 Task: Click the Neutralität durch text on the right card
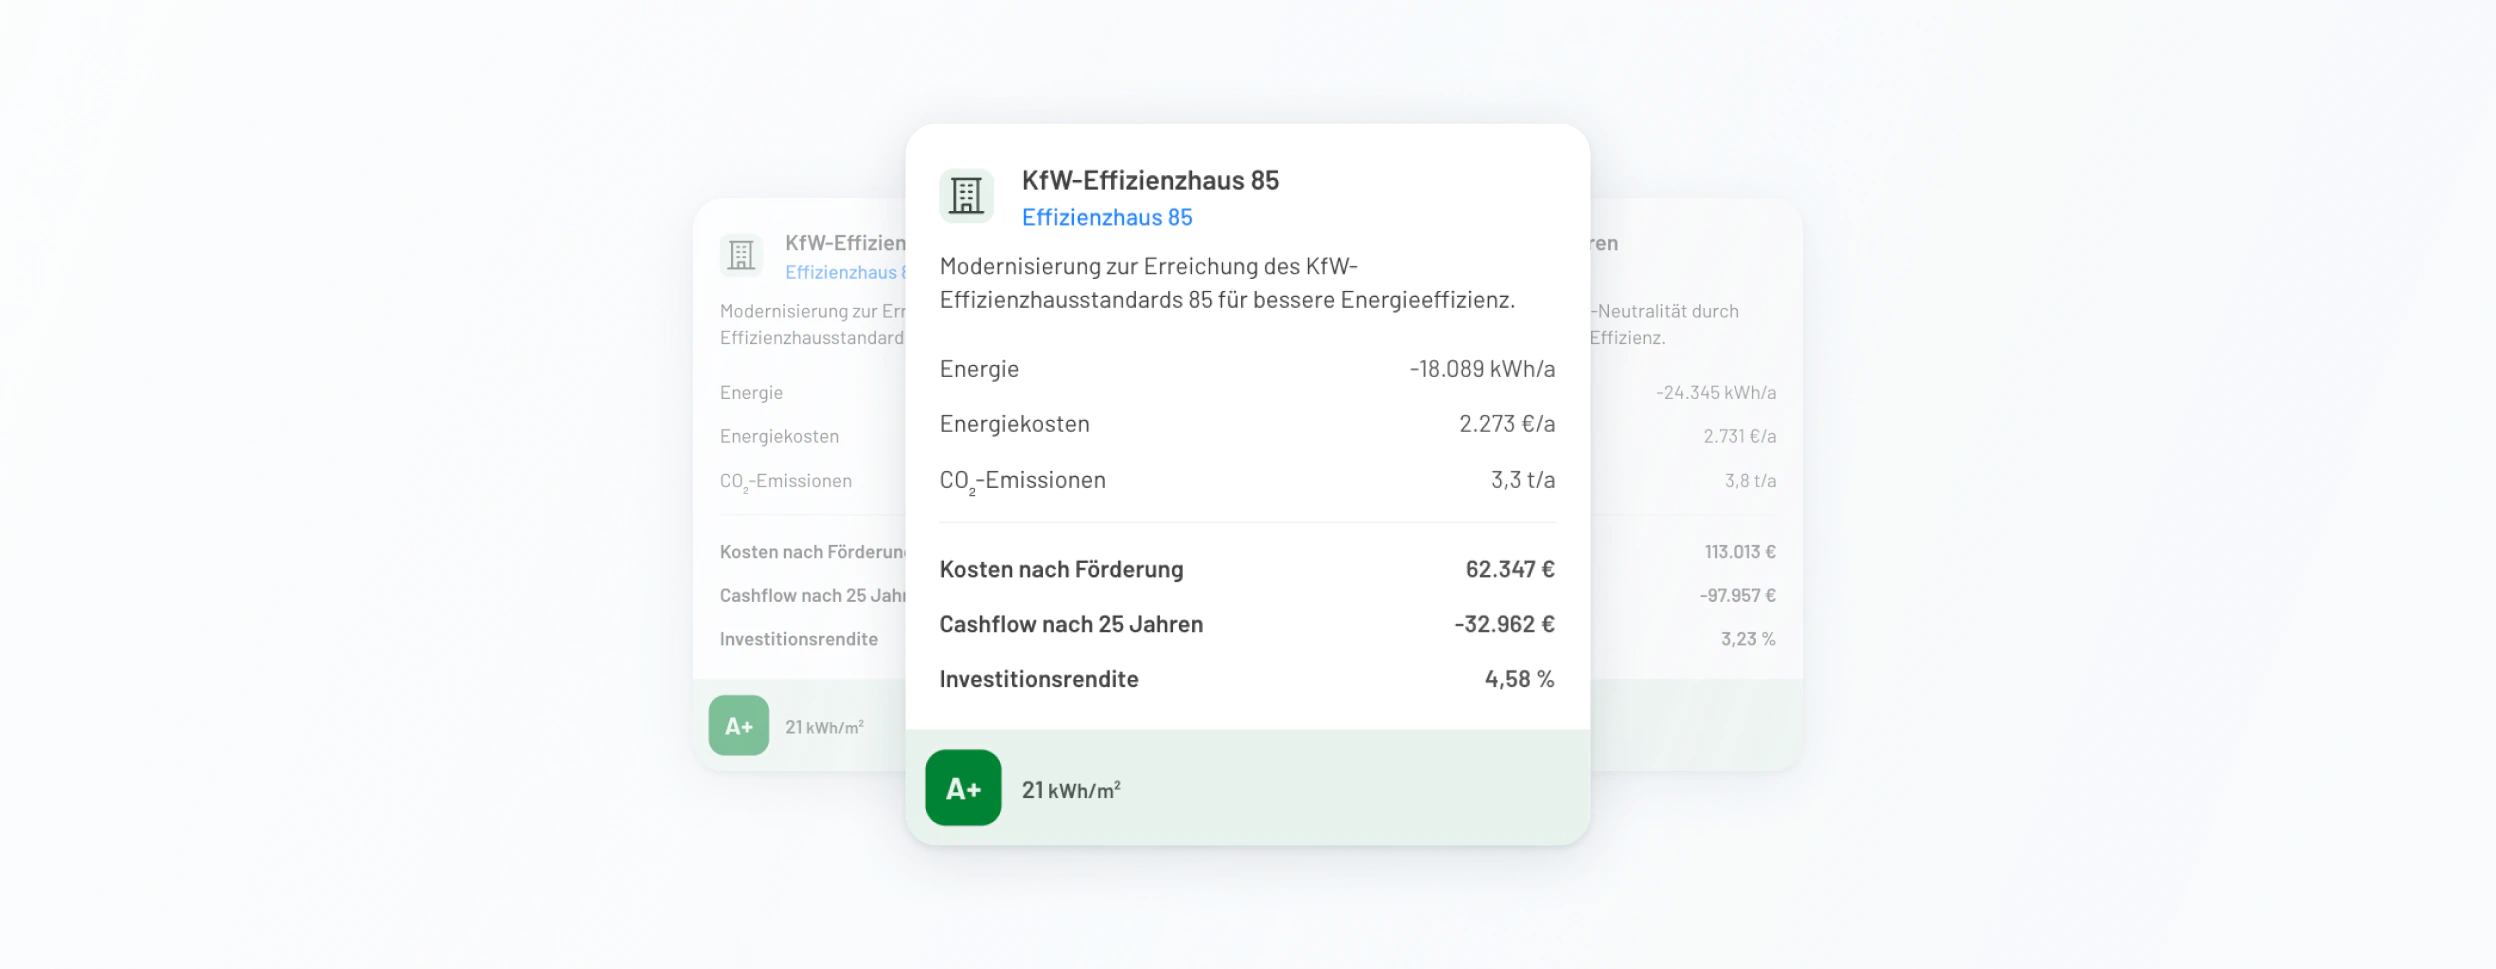pos(1665,311)
